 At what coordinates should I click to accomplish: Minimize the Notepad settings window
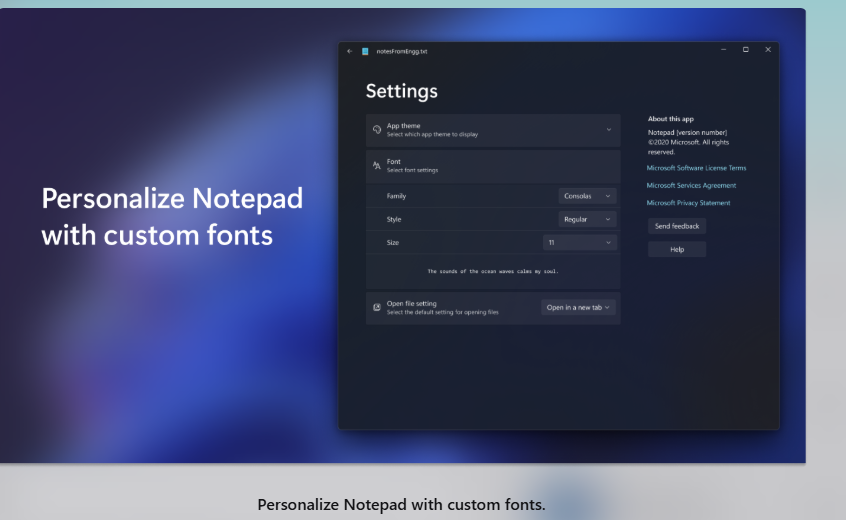(x=724, y=50)
